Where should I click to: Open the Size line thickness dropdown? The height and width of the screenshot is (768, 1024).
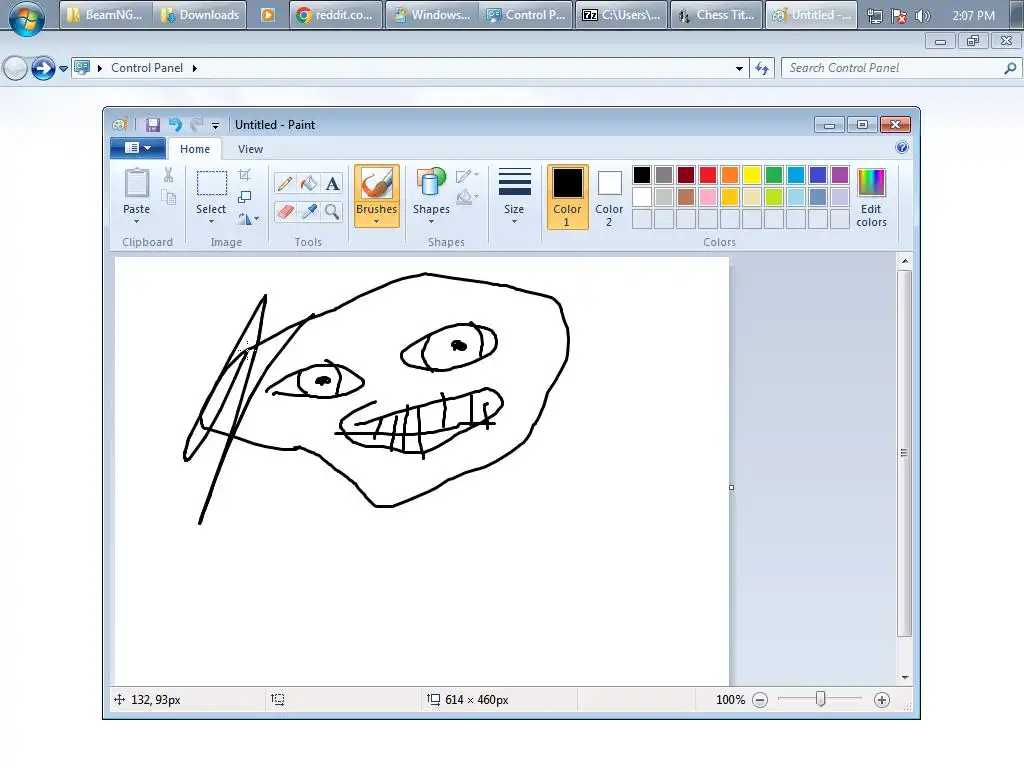pyautogui.click(x=514, y=196)
